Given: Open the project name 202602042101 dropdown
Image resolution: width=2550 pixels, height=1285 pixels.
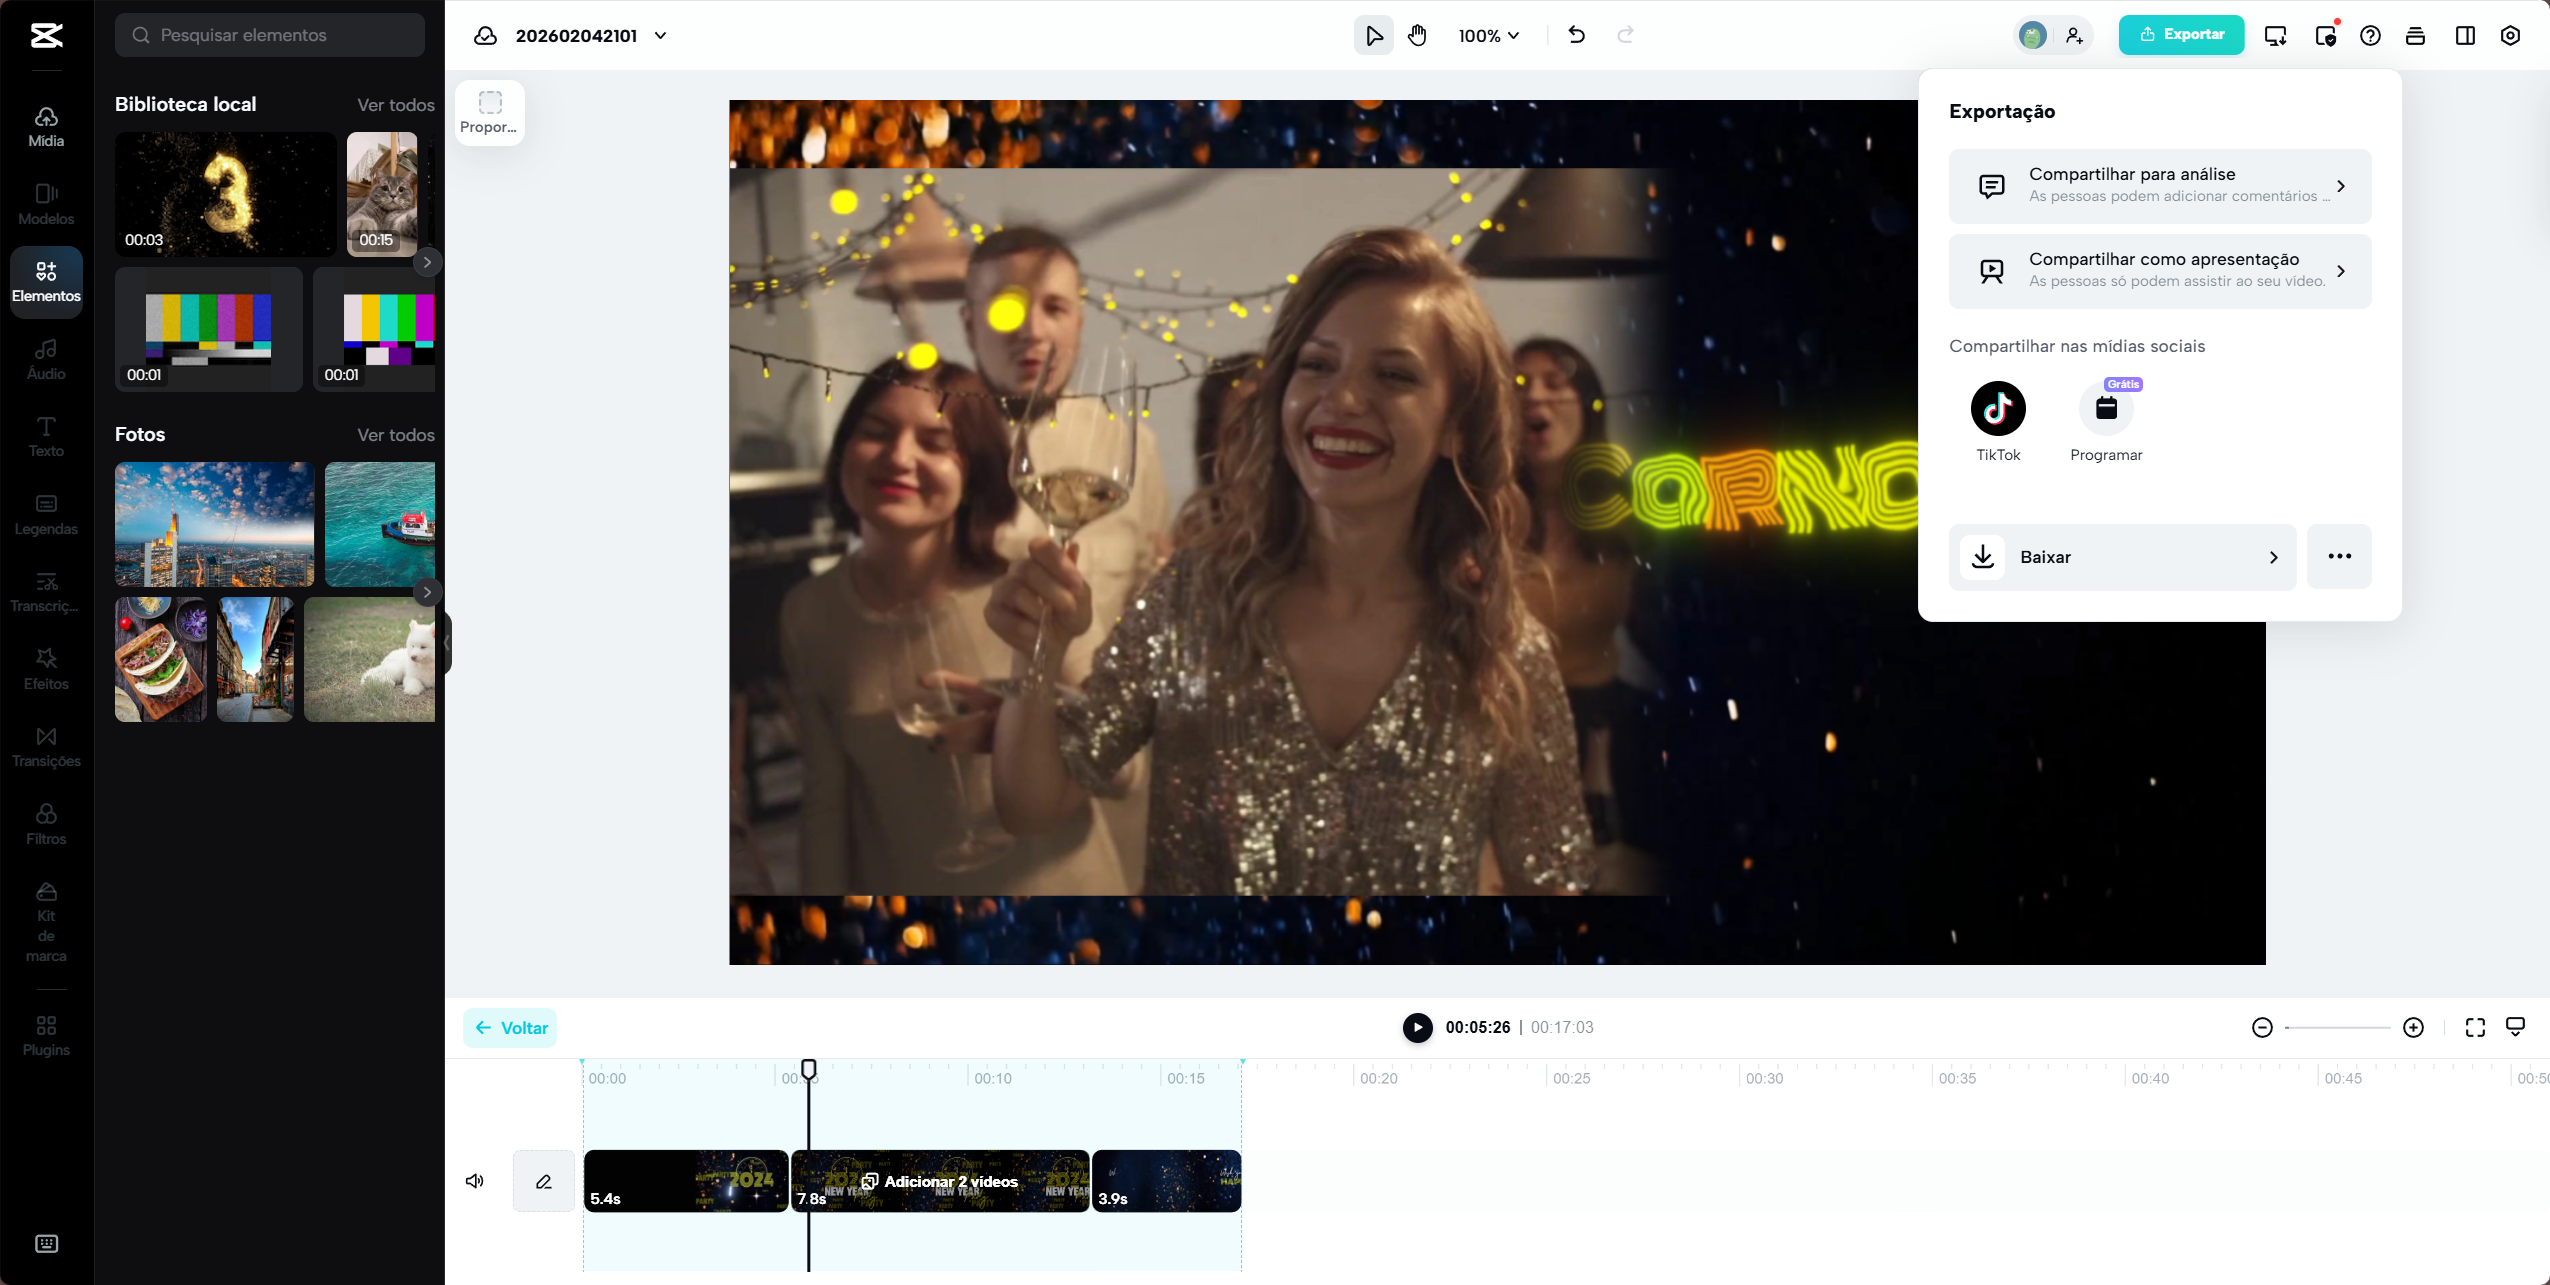Looking at the screenshot, I should coord(659,35).
